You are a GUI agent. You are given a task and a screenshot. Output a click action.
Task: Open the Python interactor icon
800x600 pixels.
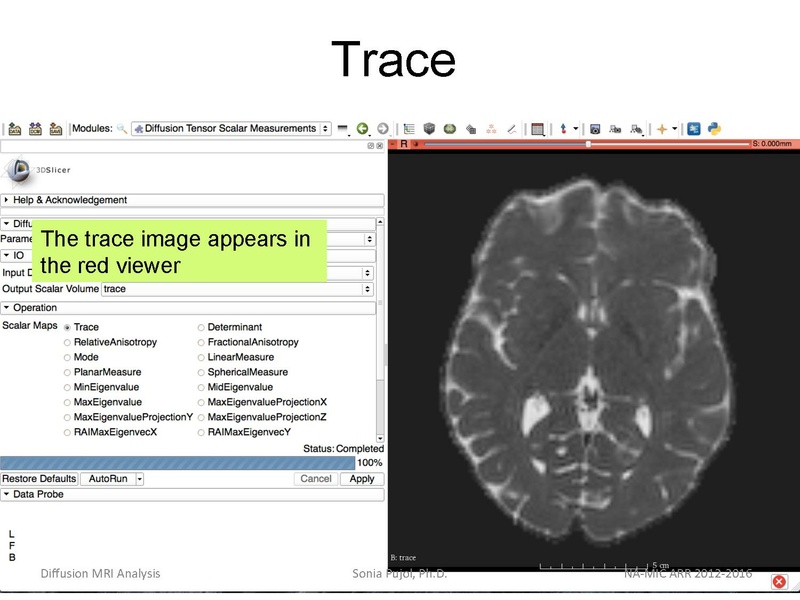click(x=715, y=129)
